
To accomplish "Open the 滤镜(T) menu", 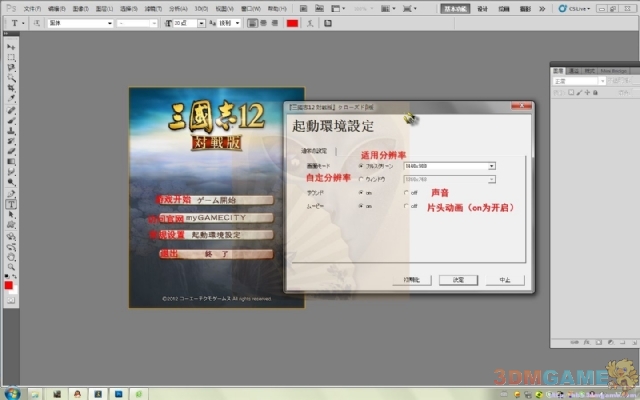I will pos(153,9).
